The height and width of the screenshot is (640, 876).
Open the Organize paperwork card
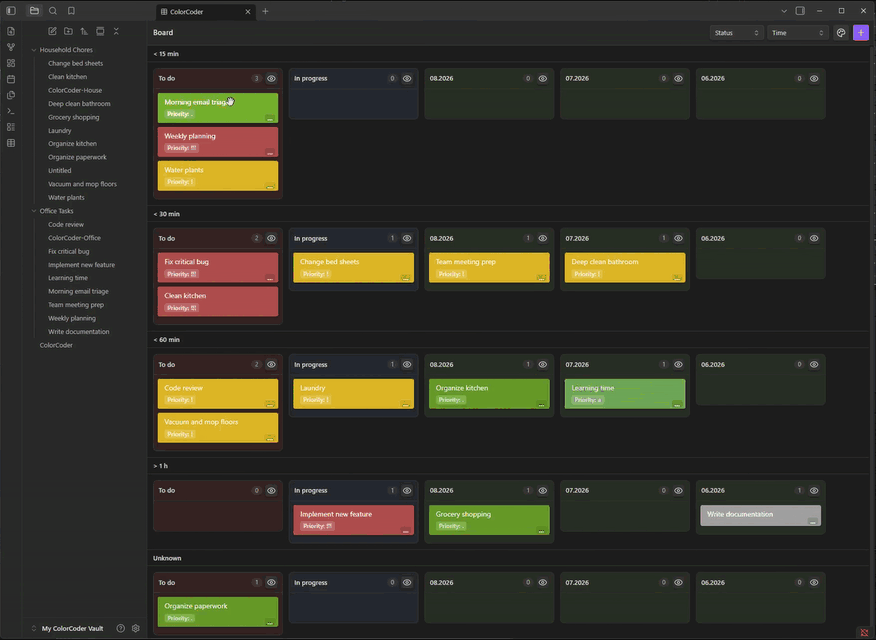pos(218,612)
